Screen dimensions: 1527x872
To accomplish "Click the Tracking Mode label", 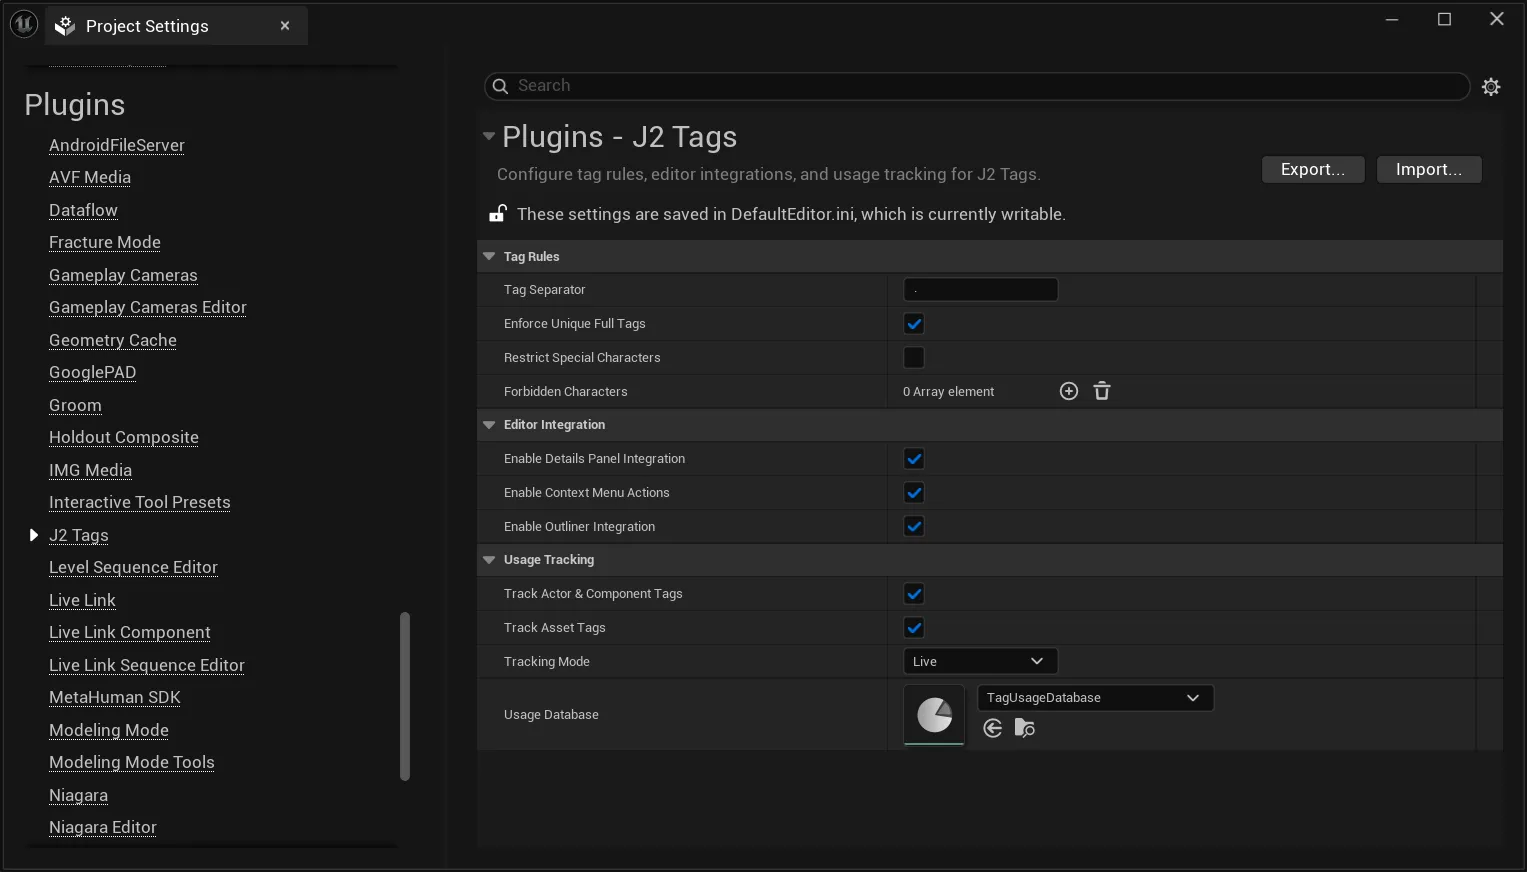I will point(547,662).
